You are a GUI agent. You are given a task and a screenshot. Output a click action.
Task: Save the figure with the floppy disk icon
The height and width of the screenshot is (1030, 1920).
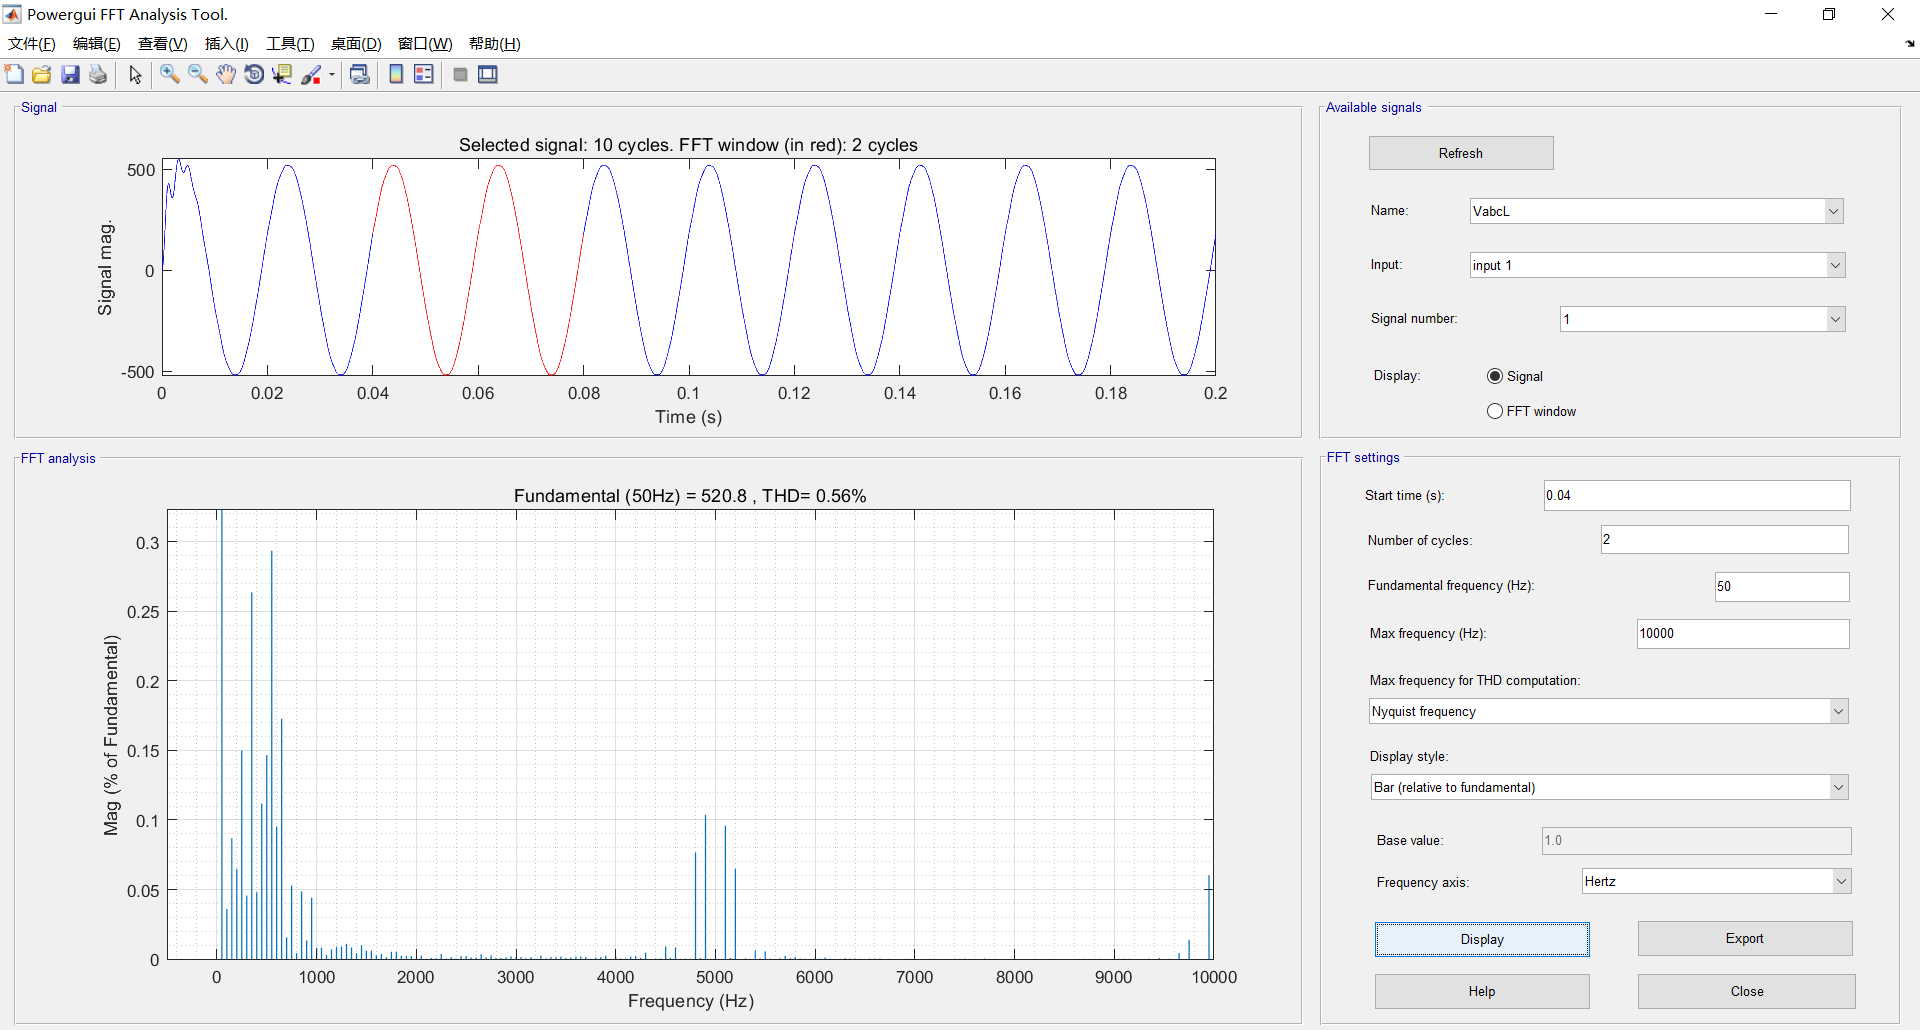70,75
